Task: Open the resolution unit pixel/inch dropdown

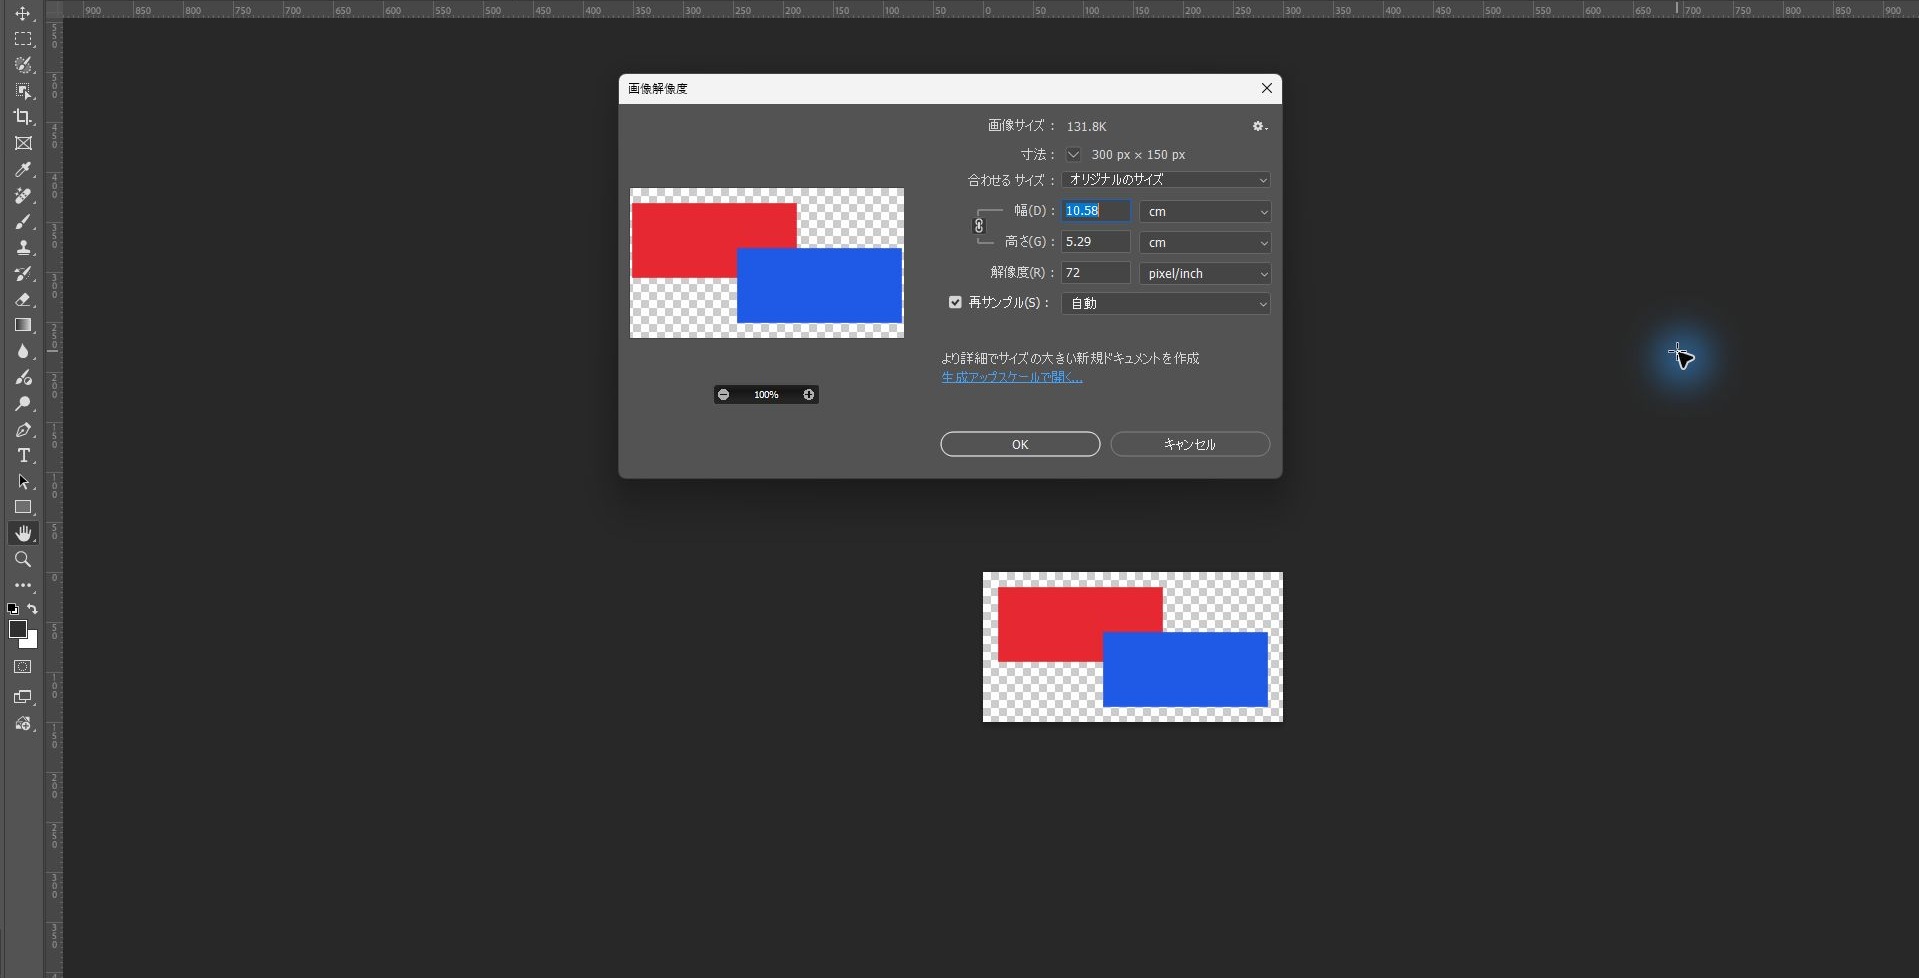Action: click(x=1205, y=273)
